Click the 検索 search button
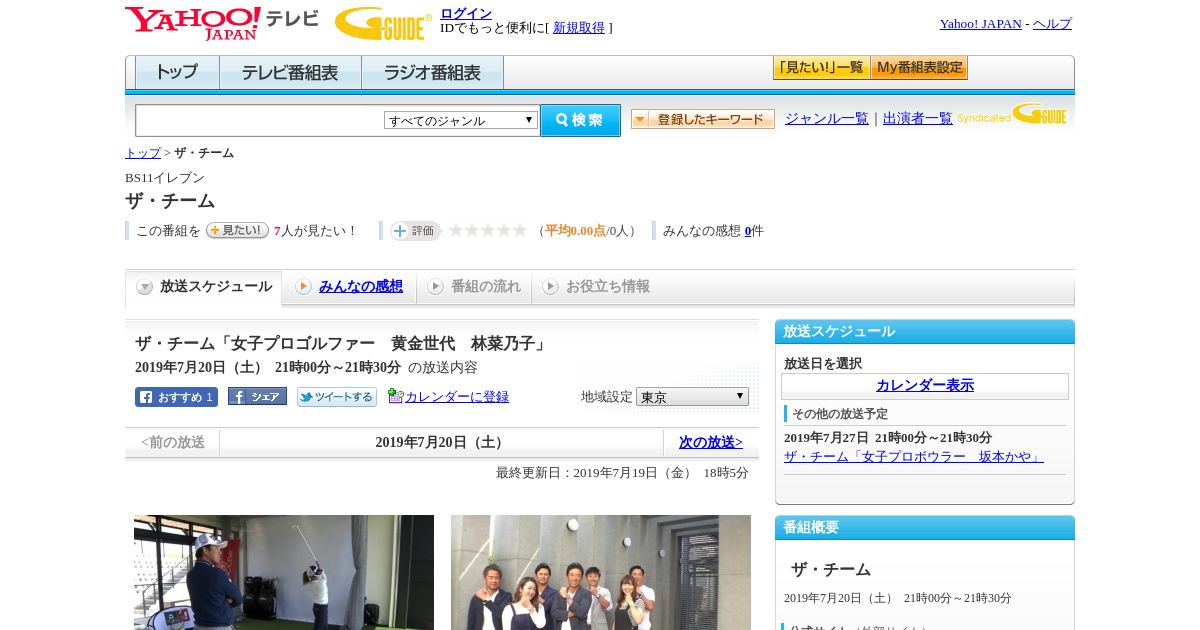 580,120
